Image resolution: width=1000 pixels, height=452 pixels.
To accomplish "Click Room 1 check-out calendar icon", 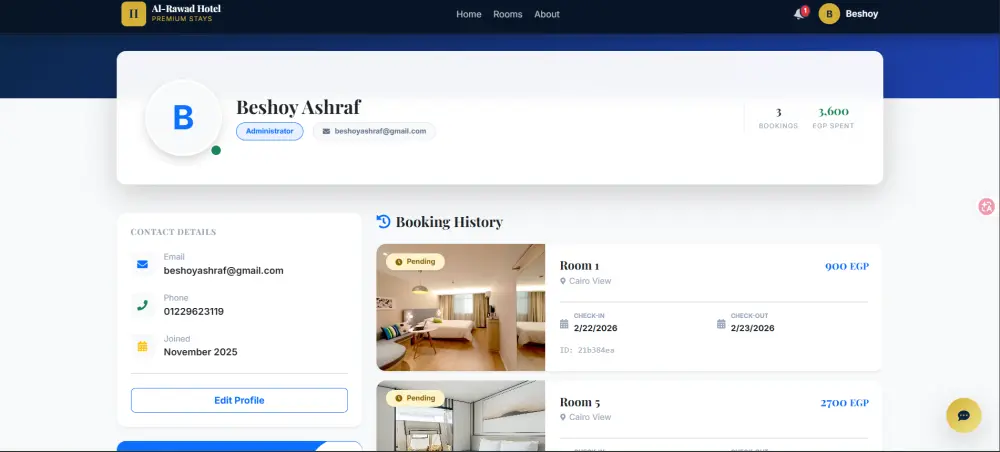I will tap(721, 324).
